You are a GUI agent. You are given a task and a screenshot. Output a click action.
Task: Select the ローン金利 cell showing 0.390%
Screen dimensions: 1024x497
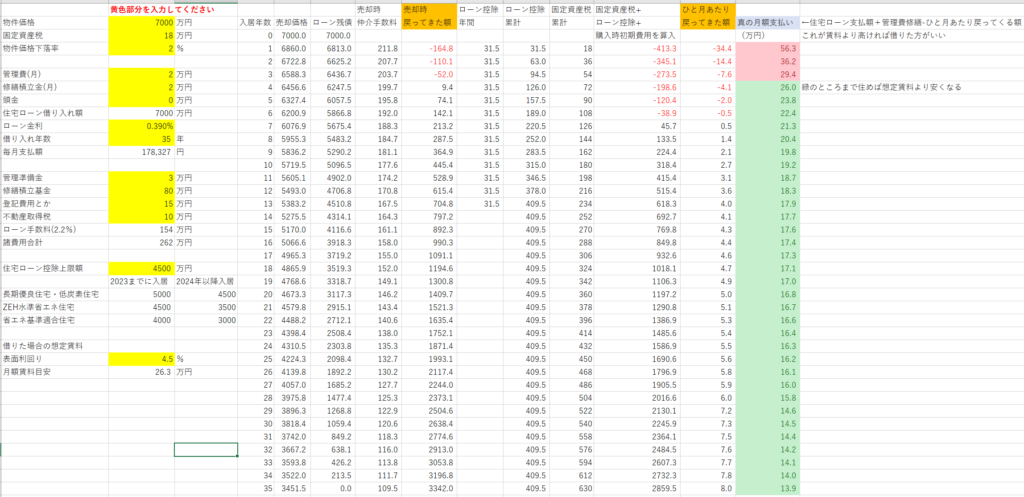143,125
